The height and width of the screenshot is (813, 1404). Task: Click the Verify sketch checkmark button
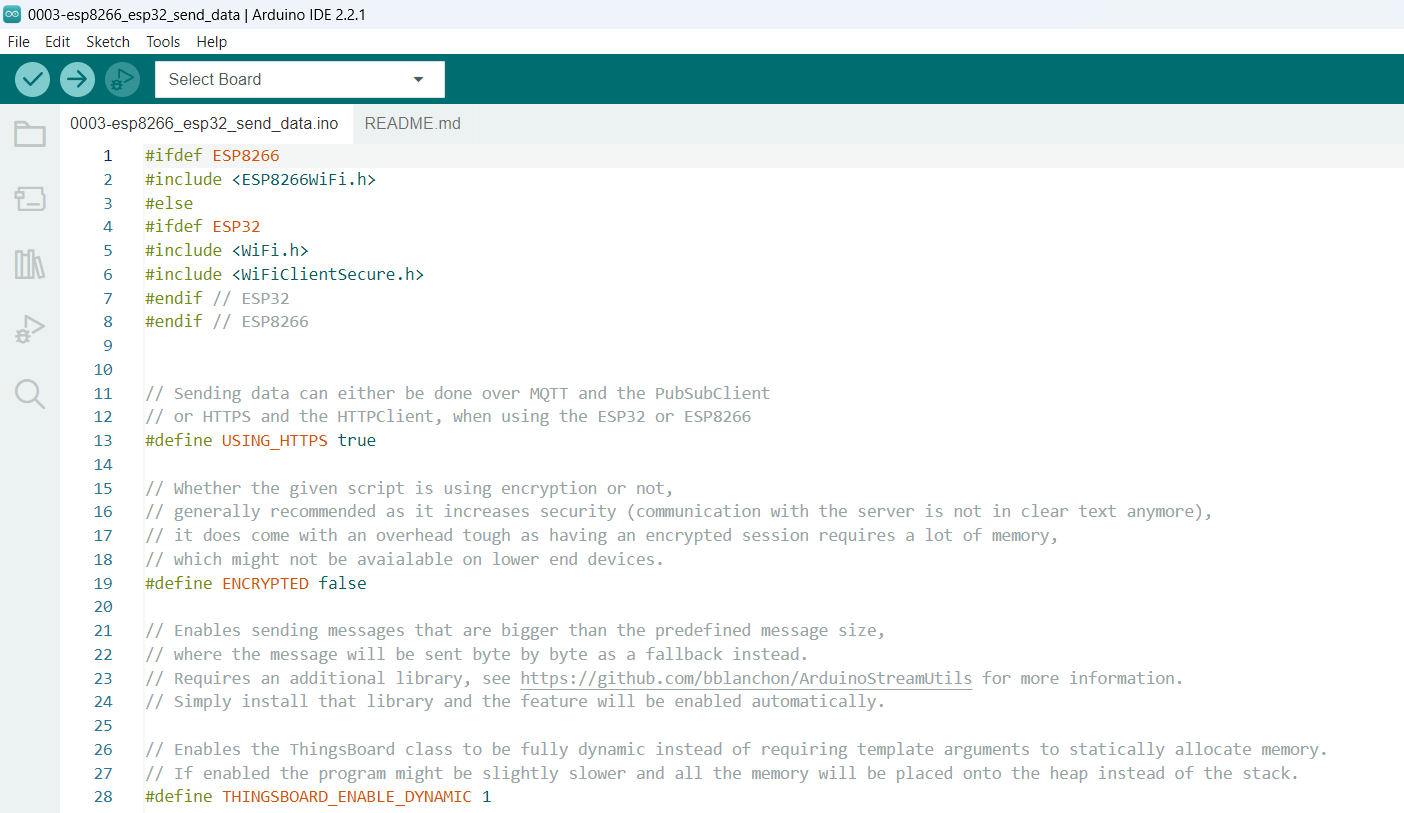(x=32, y=79)
